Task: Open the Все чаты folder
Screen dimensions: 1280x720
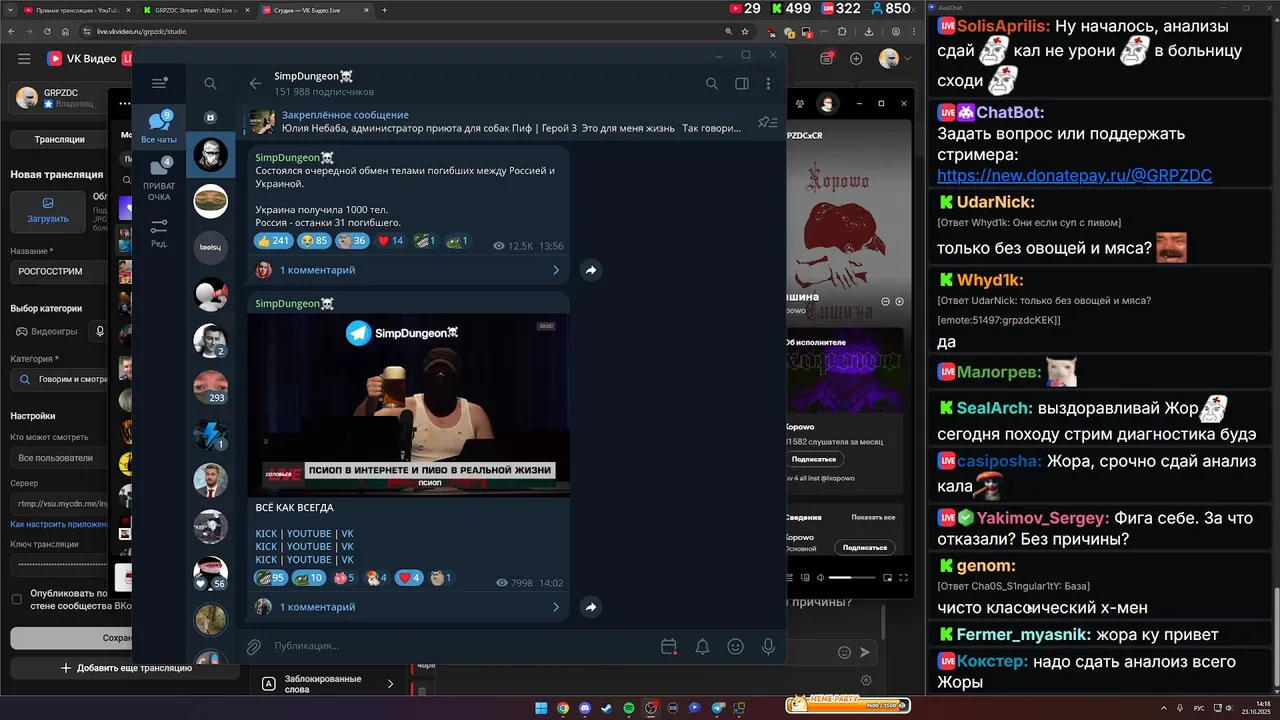Action: (159, 128)
